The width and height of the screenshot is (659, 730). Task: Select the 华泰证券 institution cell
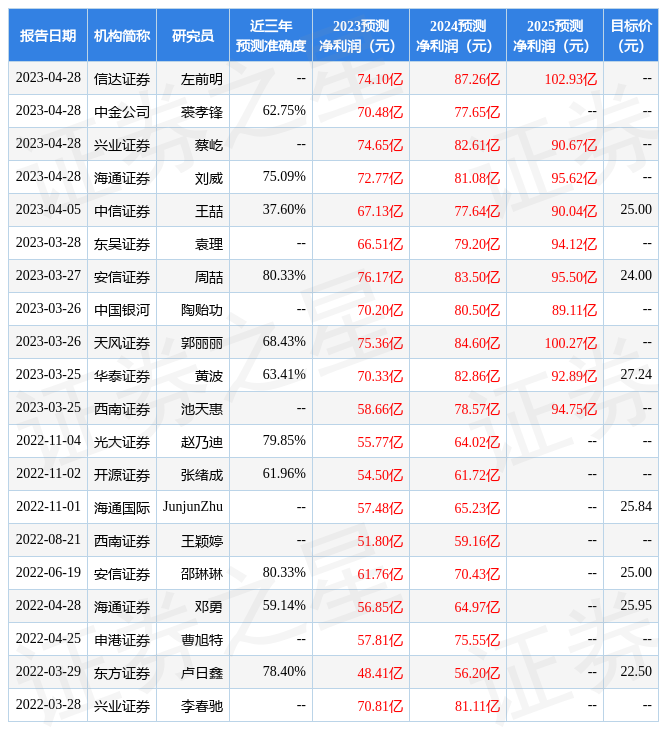[x=122, y=376]
